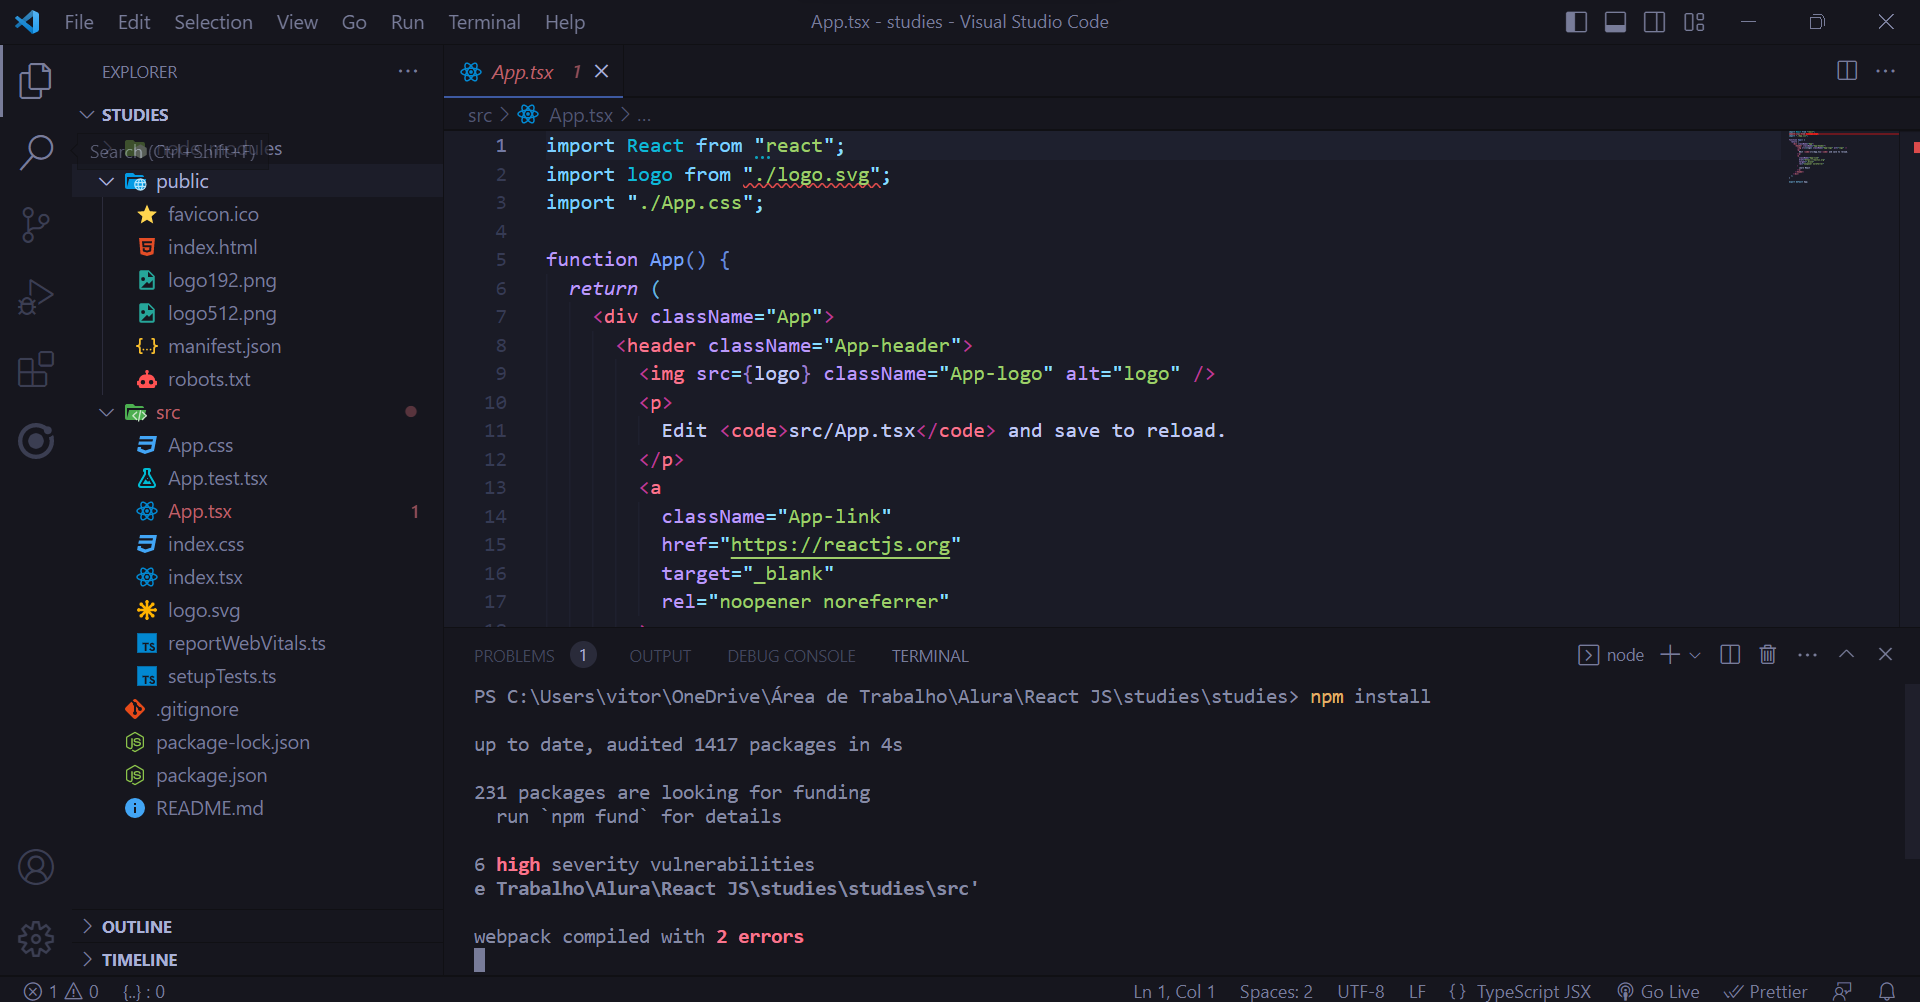Image resolution: width=1920 pixels, height=1002 pixels.
Task: Click Ln 1, Col 1 cursor position indicator
Action: click(1174, 991)
